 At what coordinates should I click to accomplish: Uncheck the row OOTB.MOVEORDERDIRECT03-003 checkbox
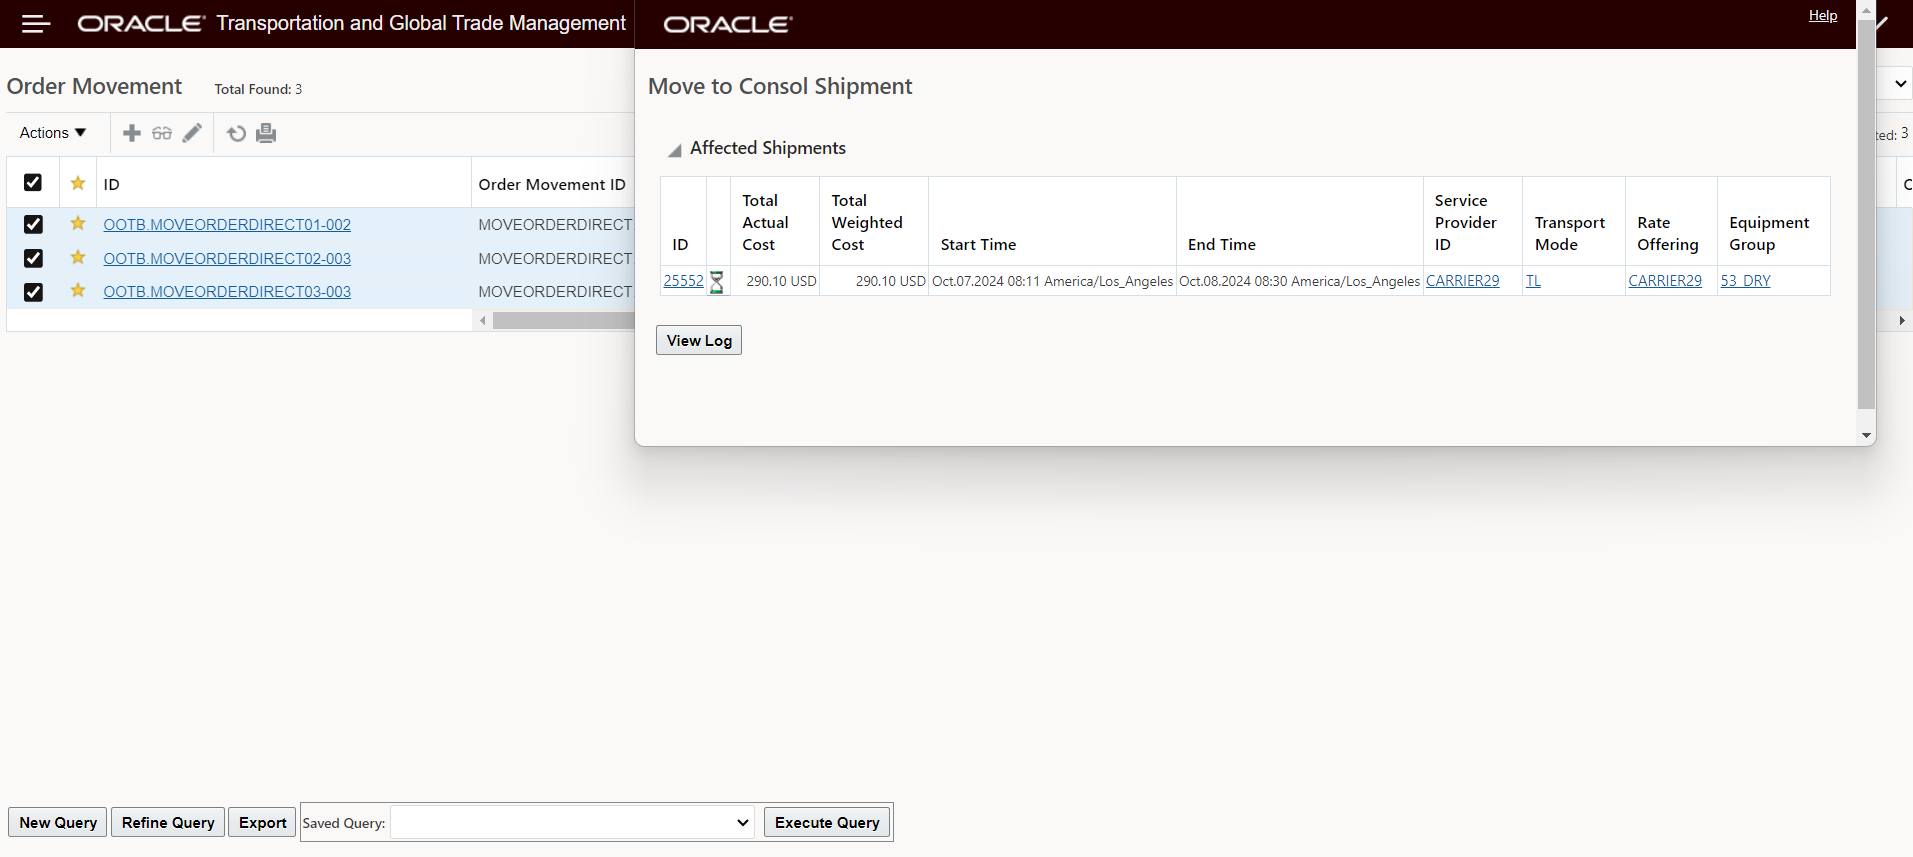pyautogui.click(x=33, y=292)
